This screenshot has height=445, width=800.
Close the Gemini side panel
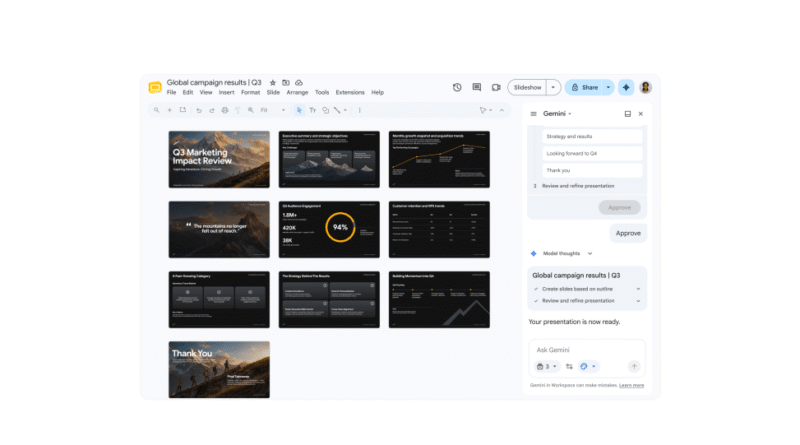point(641,114)
